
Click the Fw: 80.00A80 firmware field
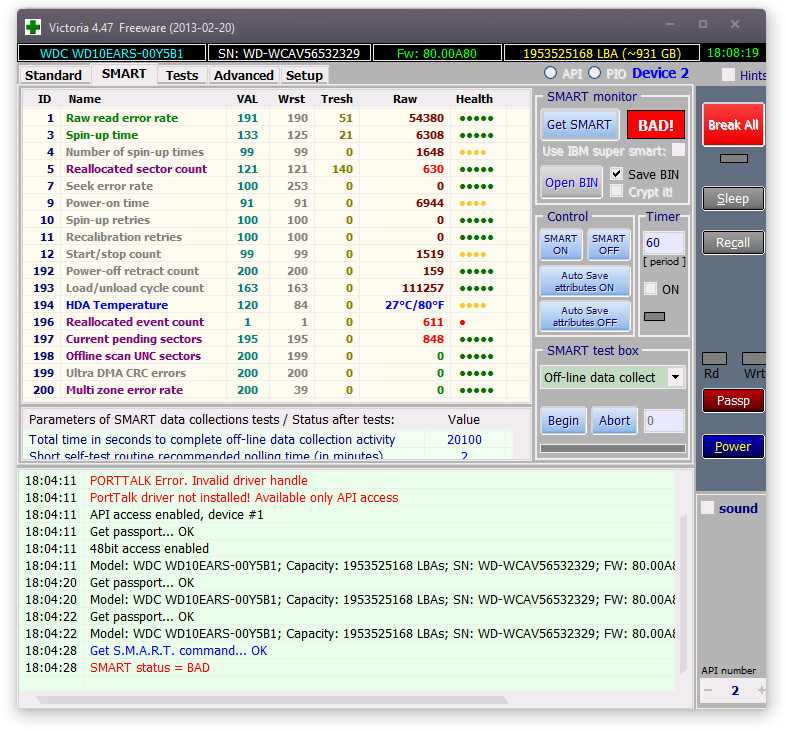point(437,53)
